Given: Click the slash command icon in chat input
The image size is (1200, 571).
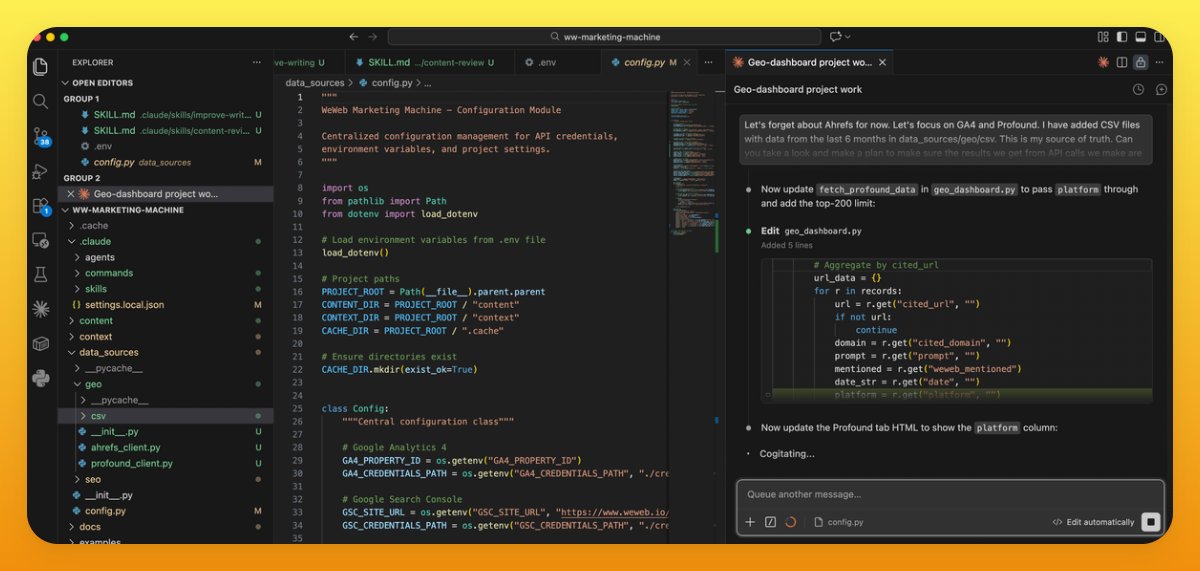Looking at the screenshot, I should point(770,522).
